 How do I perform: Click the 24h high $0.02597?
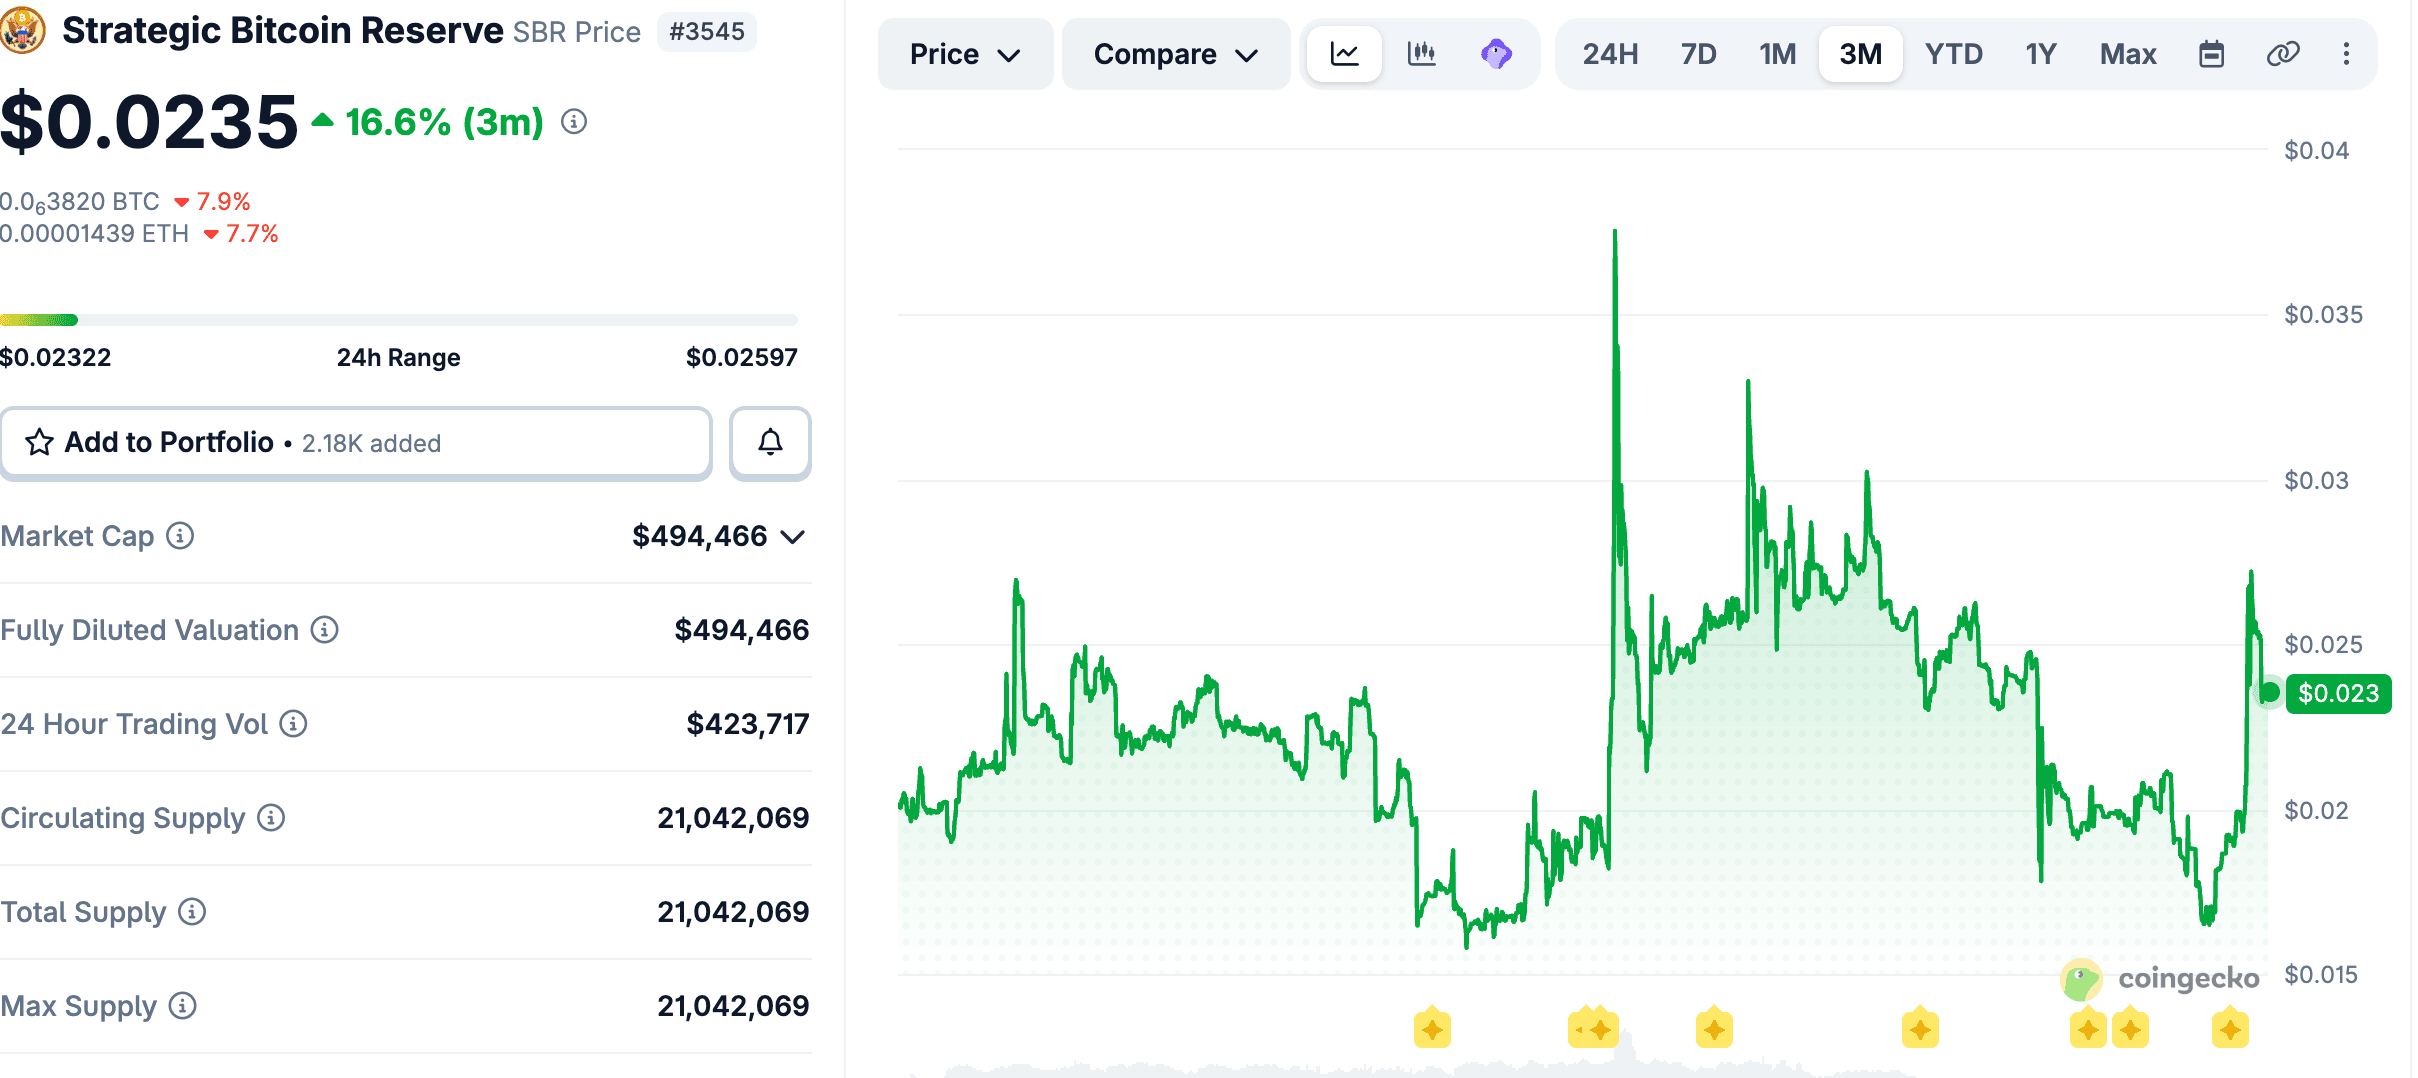pyautogui.click(x=742, y=358)
